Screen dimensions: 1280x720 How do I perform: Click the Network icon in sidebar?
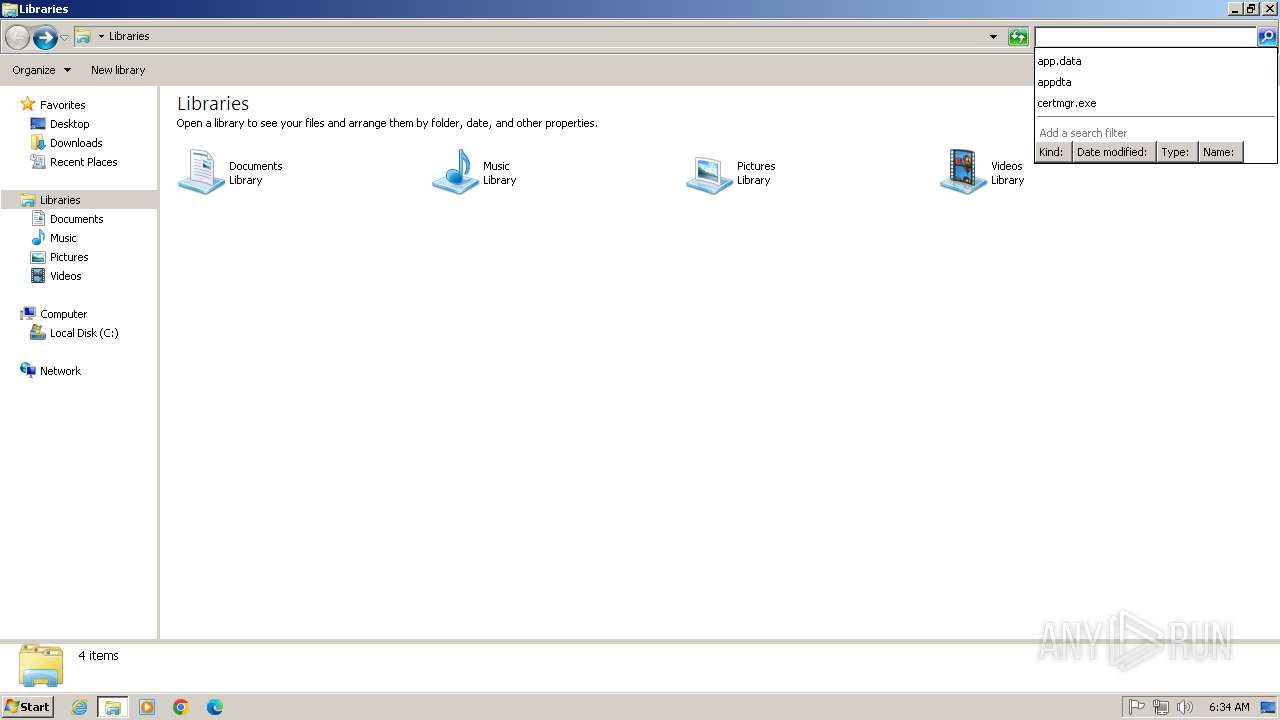(x=28, y=371)
